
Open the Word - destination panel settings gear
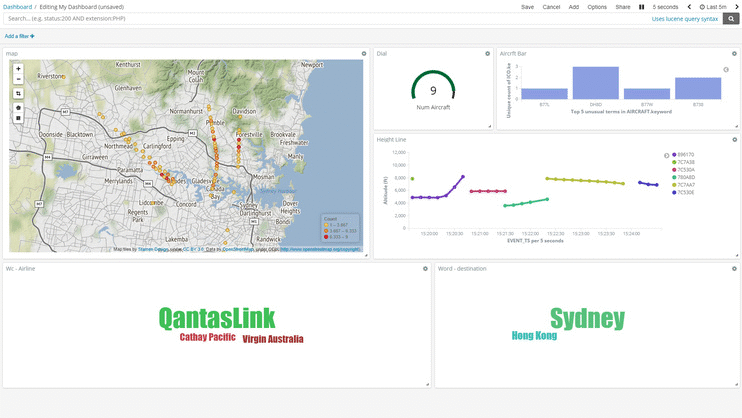pyautogui.click(x=734, y=268)
